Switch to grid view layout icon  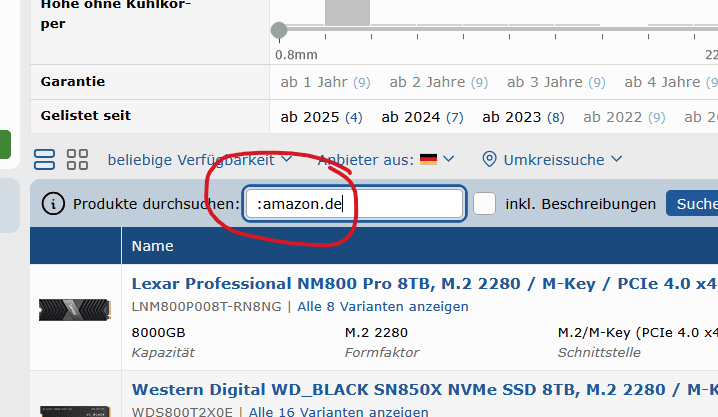pyautogui.click(x=77, y=160)
